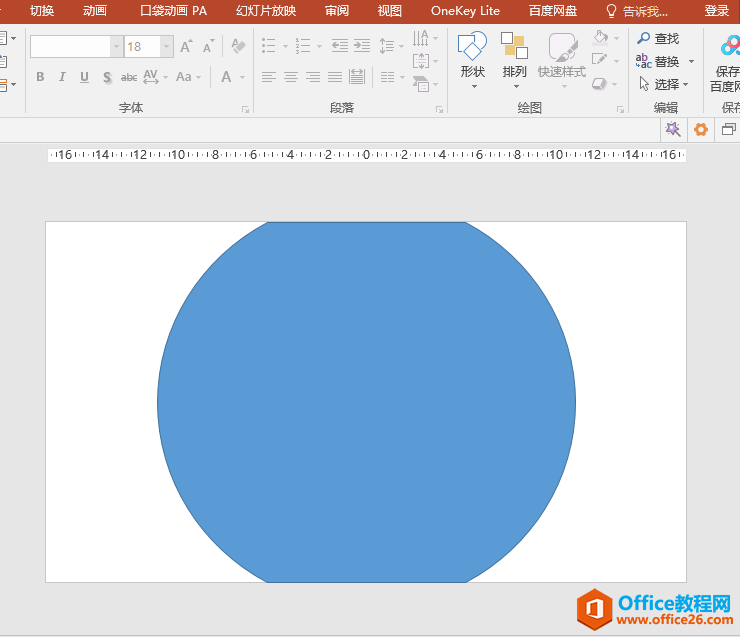Screen dimensions: 740x637
Task: Toggle Italic formatting
Action: click(62, 77)
